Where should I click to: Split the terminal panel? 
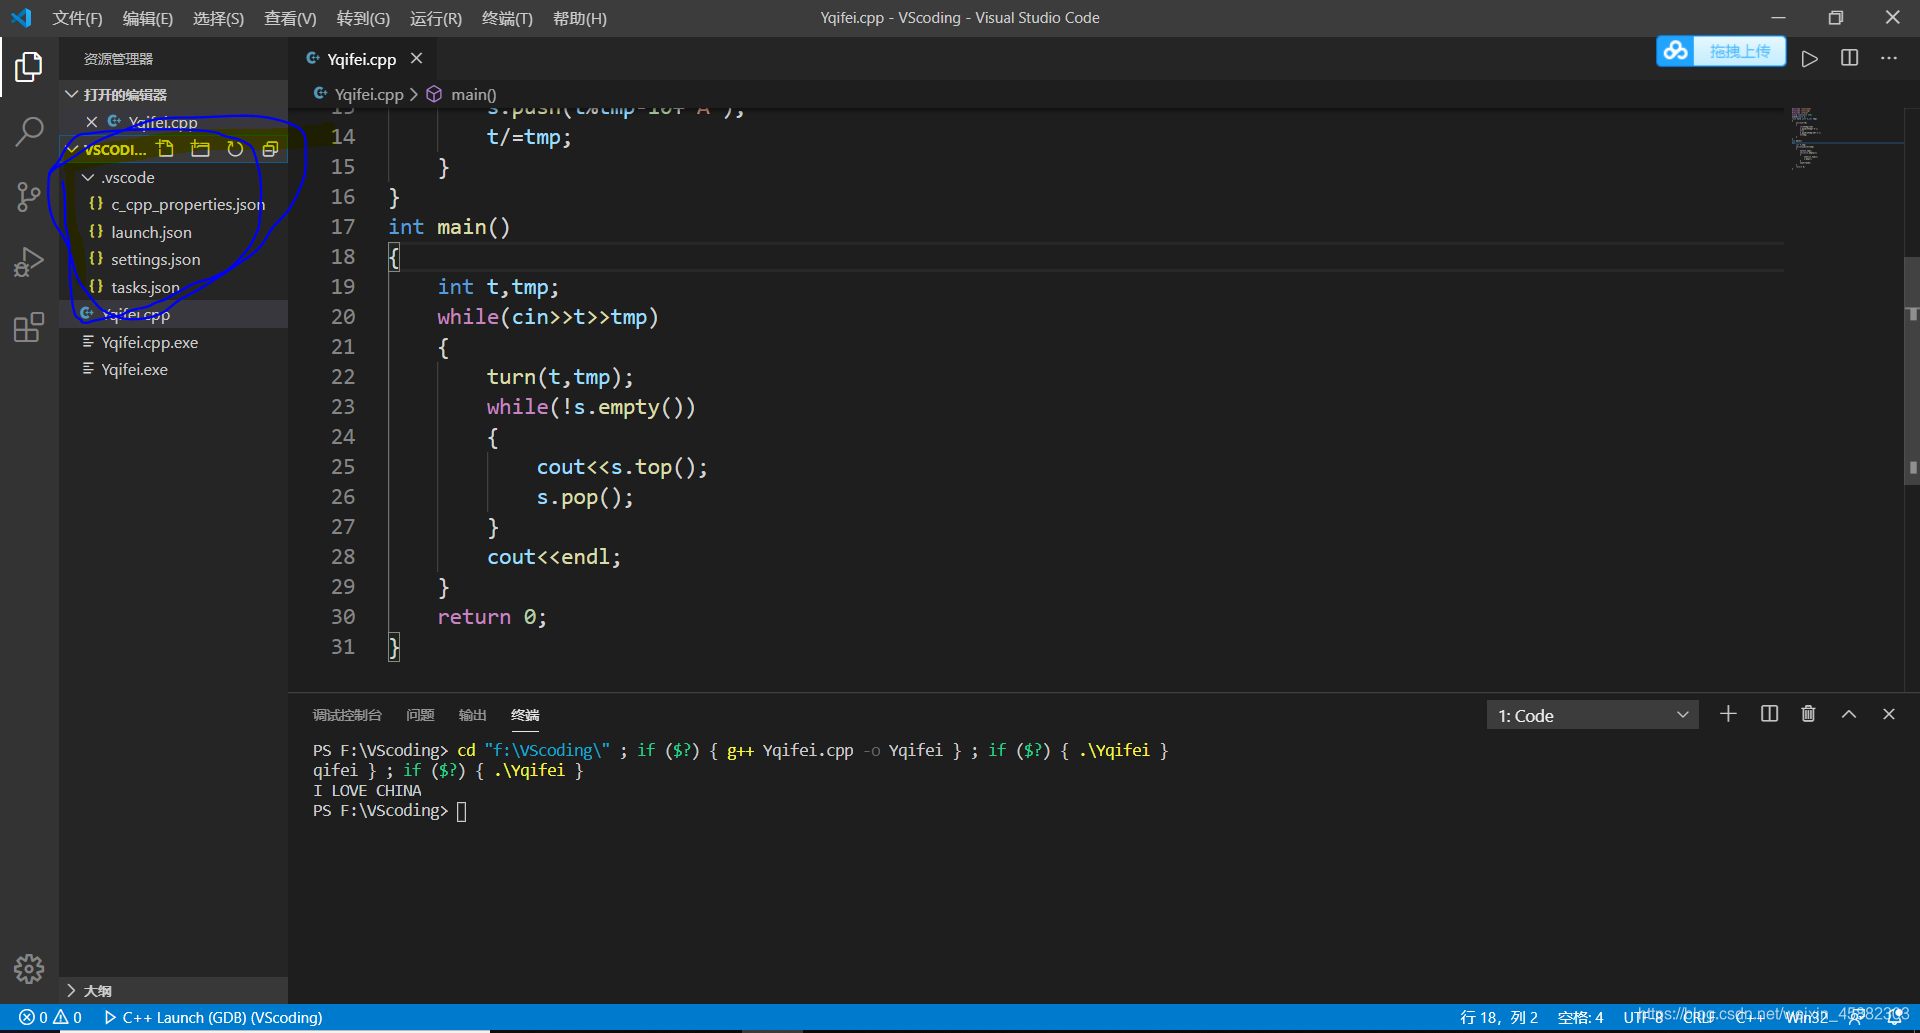[1769, 714]
